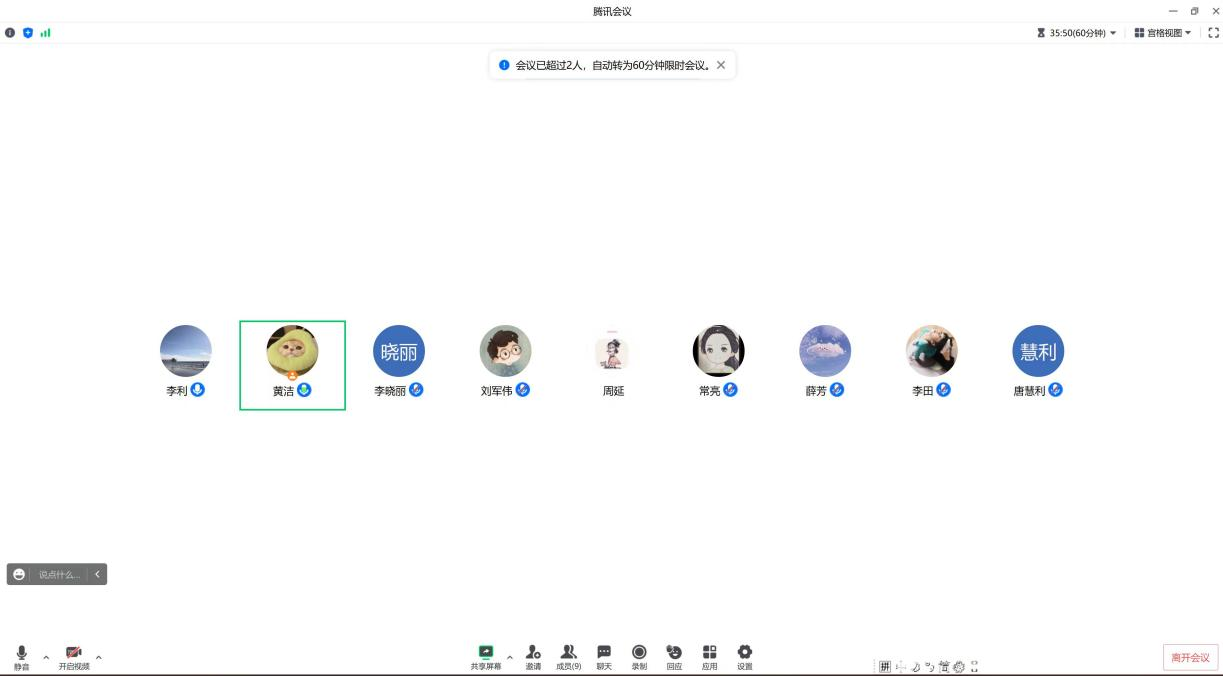1223x676 pixels.
Task: Toggle fullscreen mode icon at top right
Action: click(1213, 33)
